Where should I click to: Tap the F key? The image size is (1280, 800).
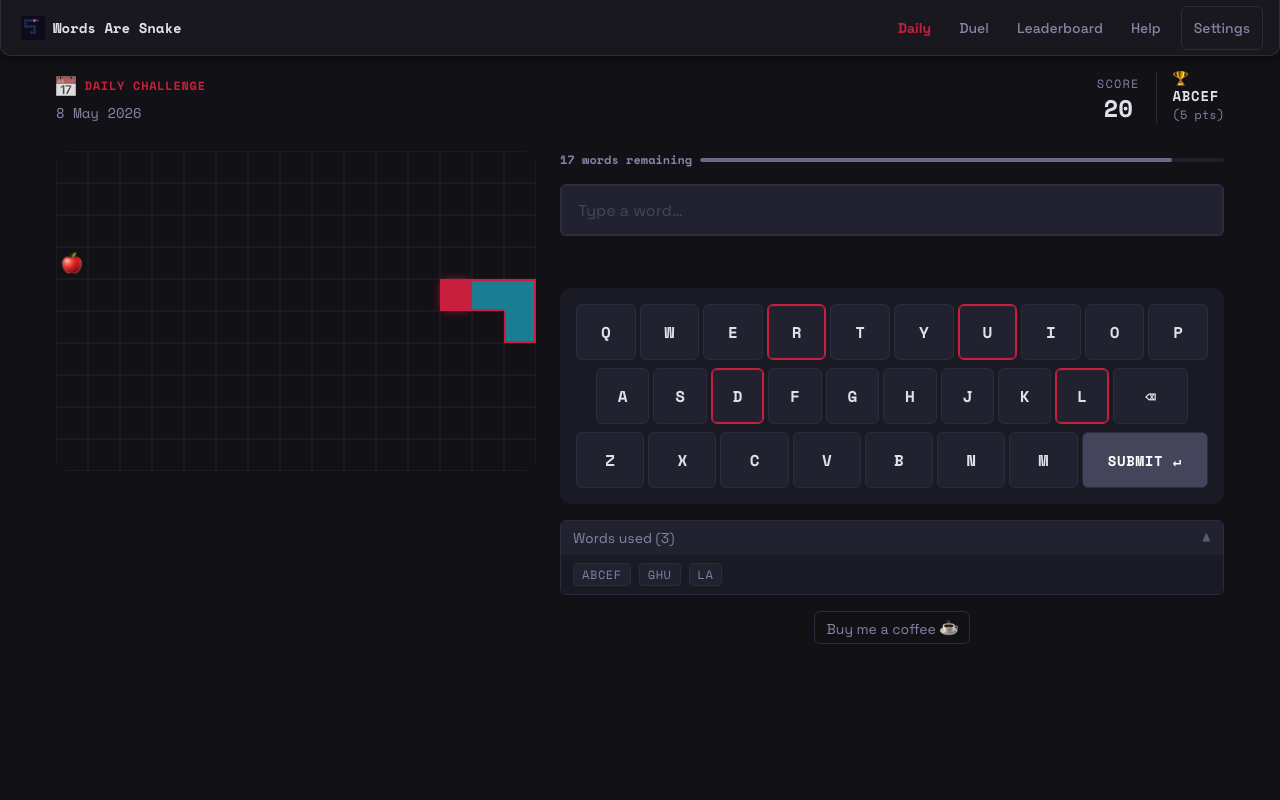pyautogui.click(x=795, y=396)
